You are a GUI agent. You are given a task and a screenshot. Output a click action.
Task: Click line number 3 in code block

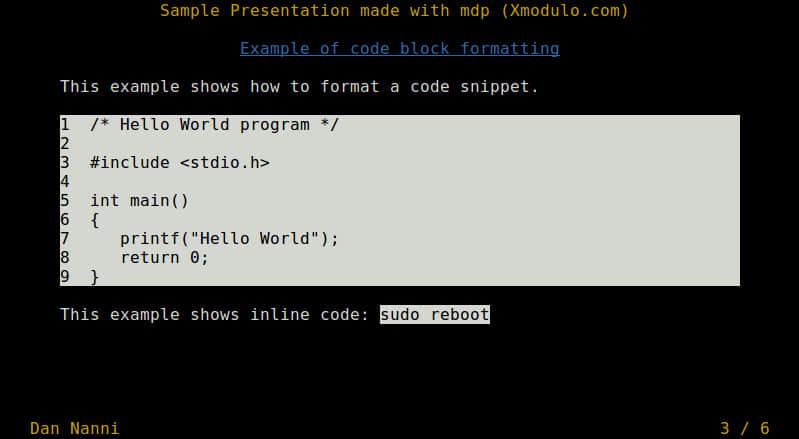[x=65, y=163]
